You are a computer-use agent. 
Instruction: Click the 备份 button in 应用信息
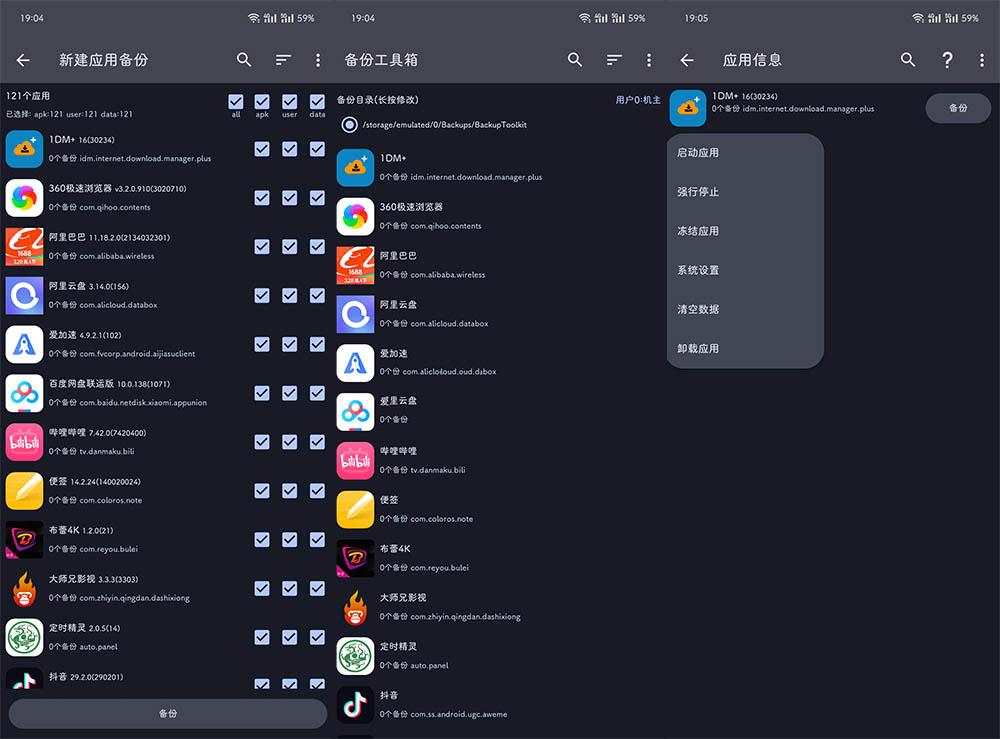pos(957,108)
